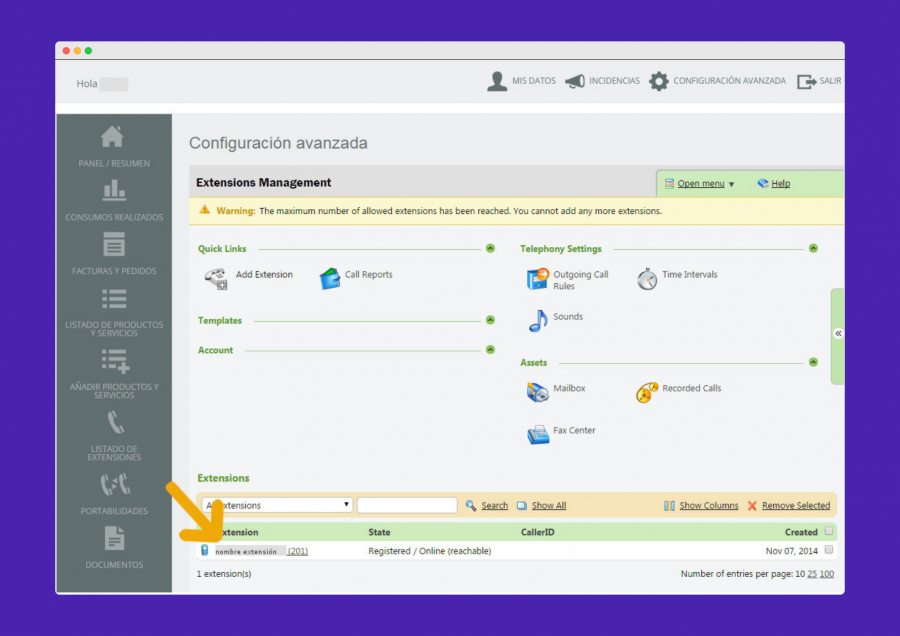Click the Configuración Avanzada gear icon
Image resolution: width=900 pixels, height=636 pixels.
[658, 82]
